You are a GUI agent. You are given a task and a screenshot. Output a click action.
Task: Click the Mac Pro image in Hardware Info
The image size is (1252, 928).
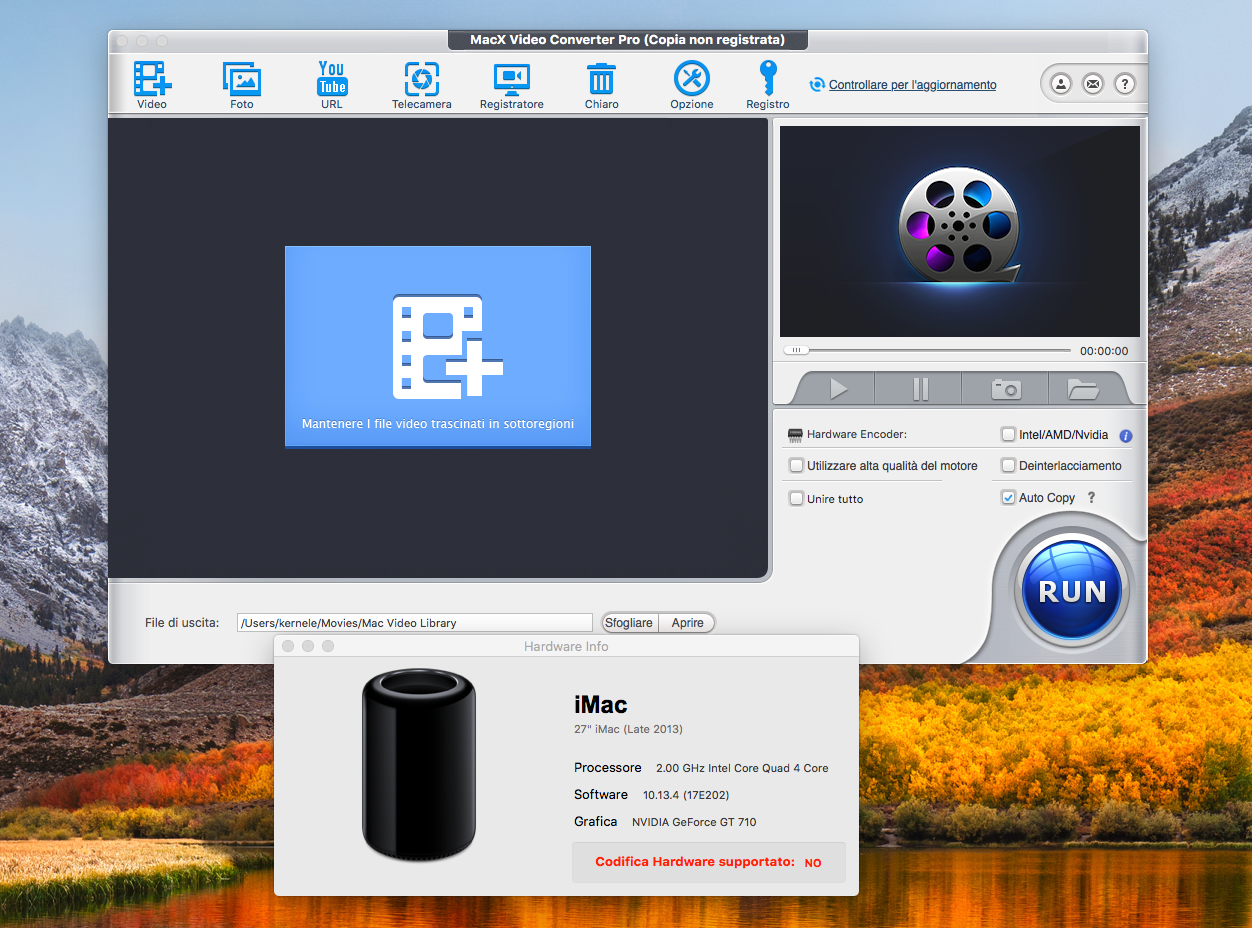point(419,765)
